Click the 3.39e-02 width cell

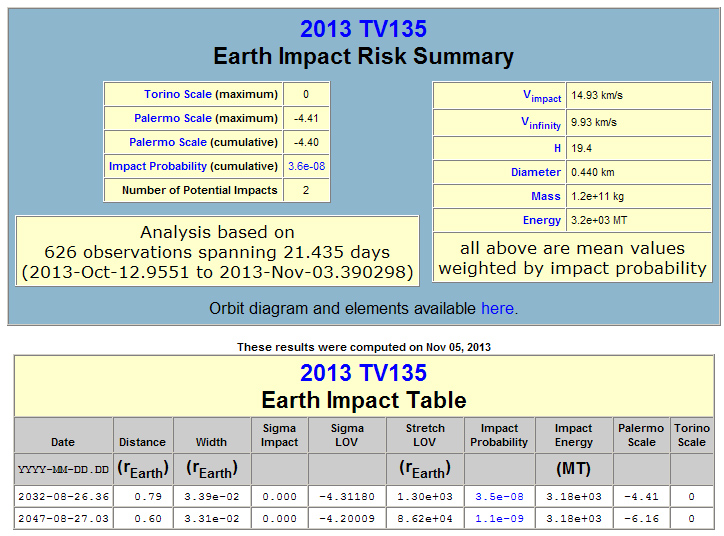(211, 497)
